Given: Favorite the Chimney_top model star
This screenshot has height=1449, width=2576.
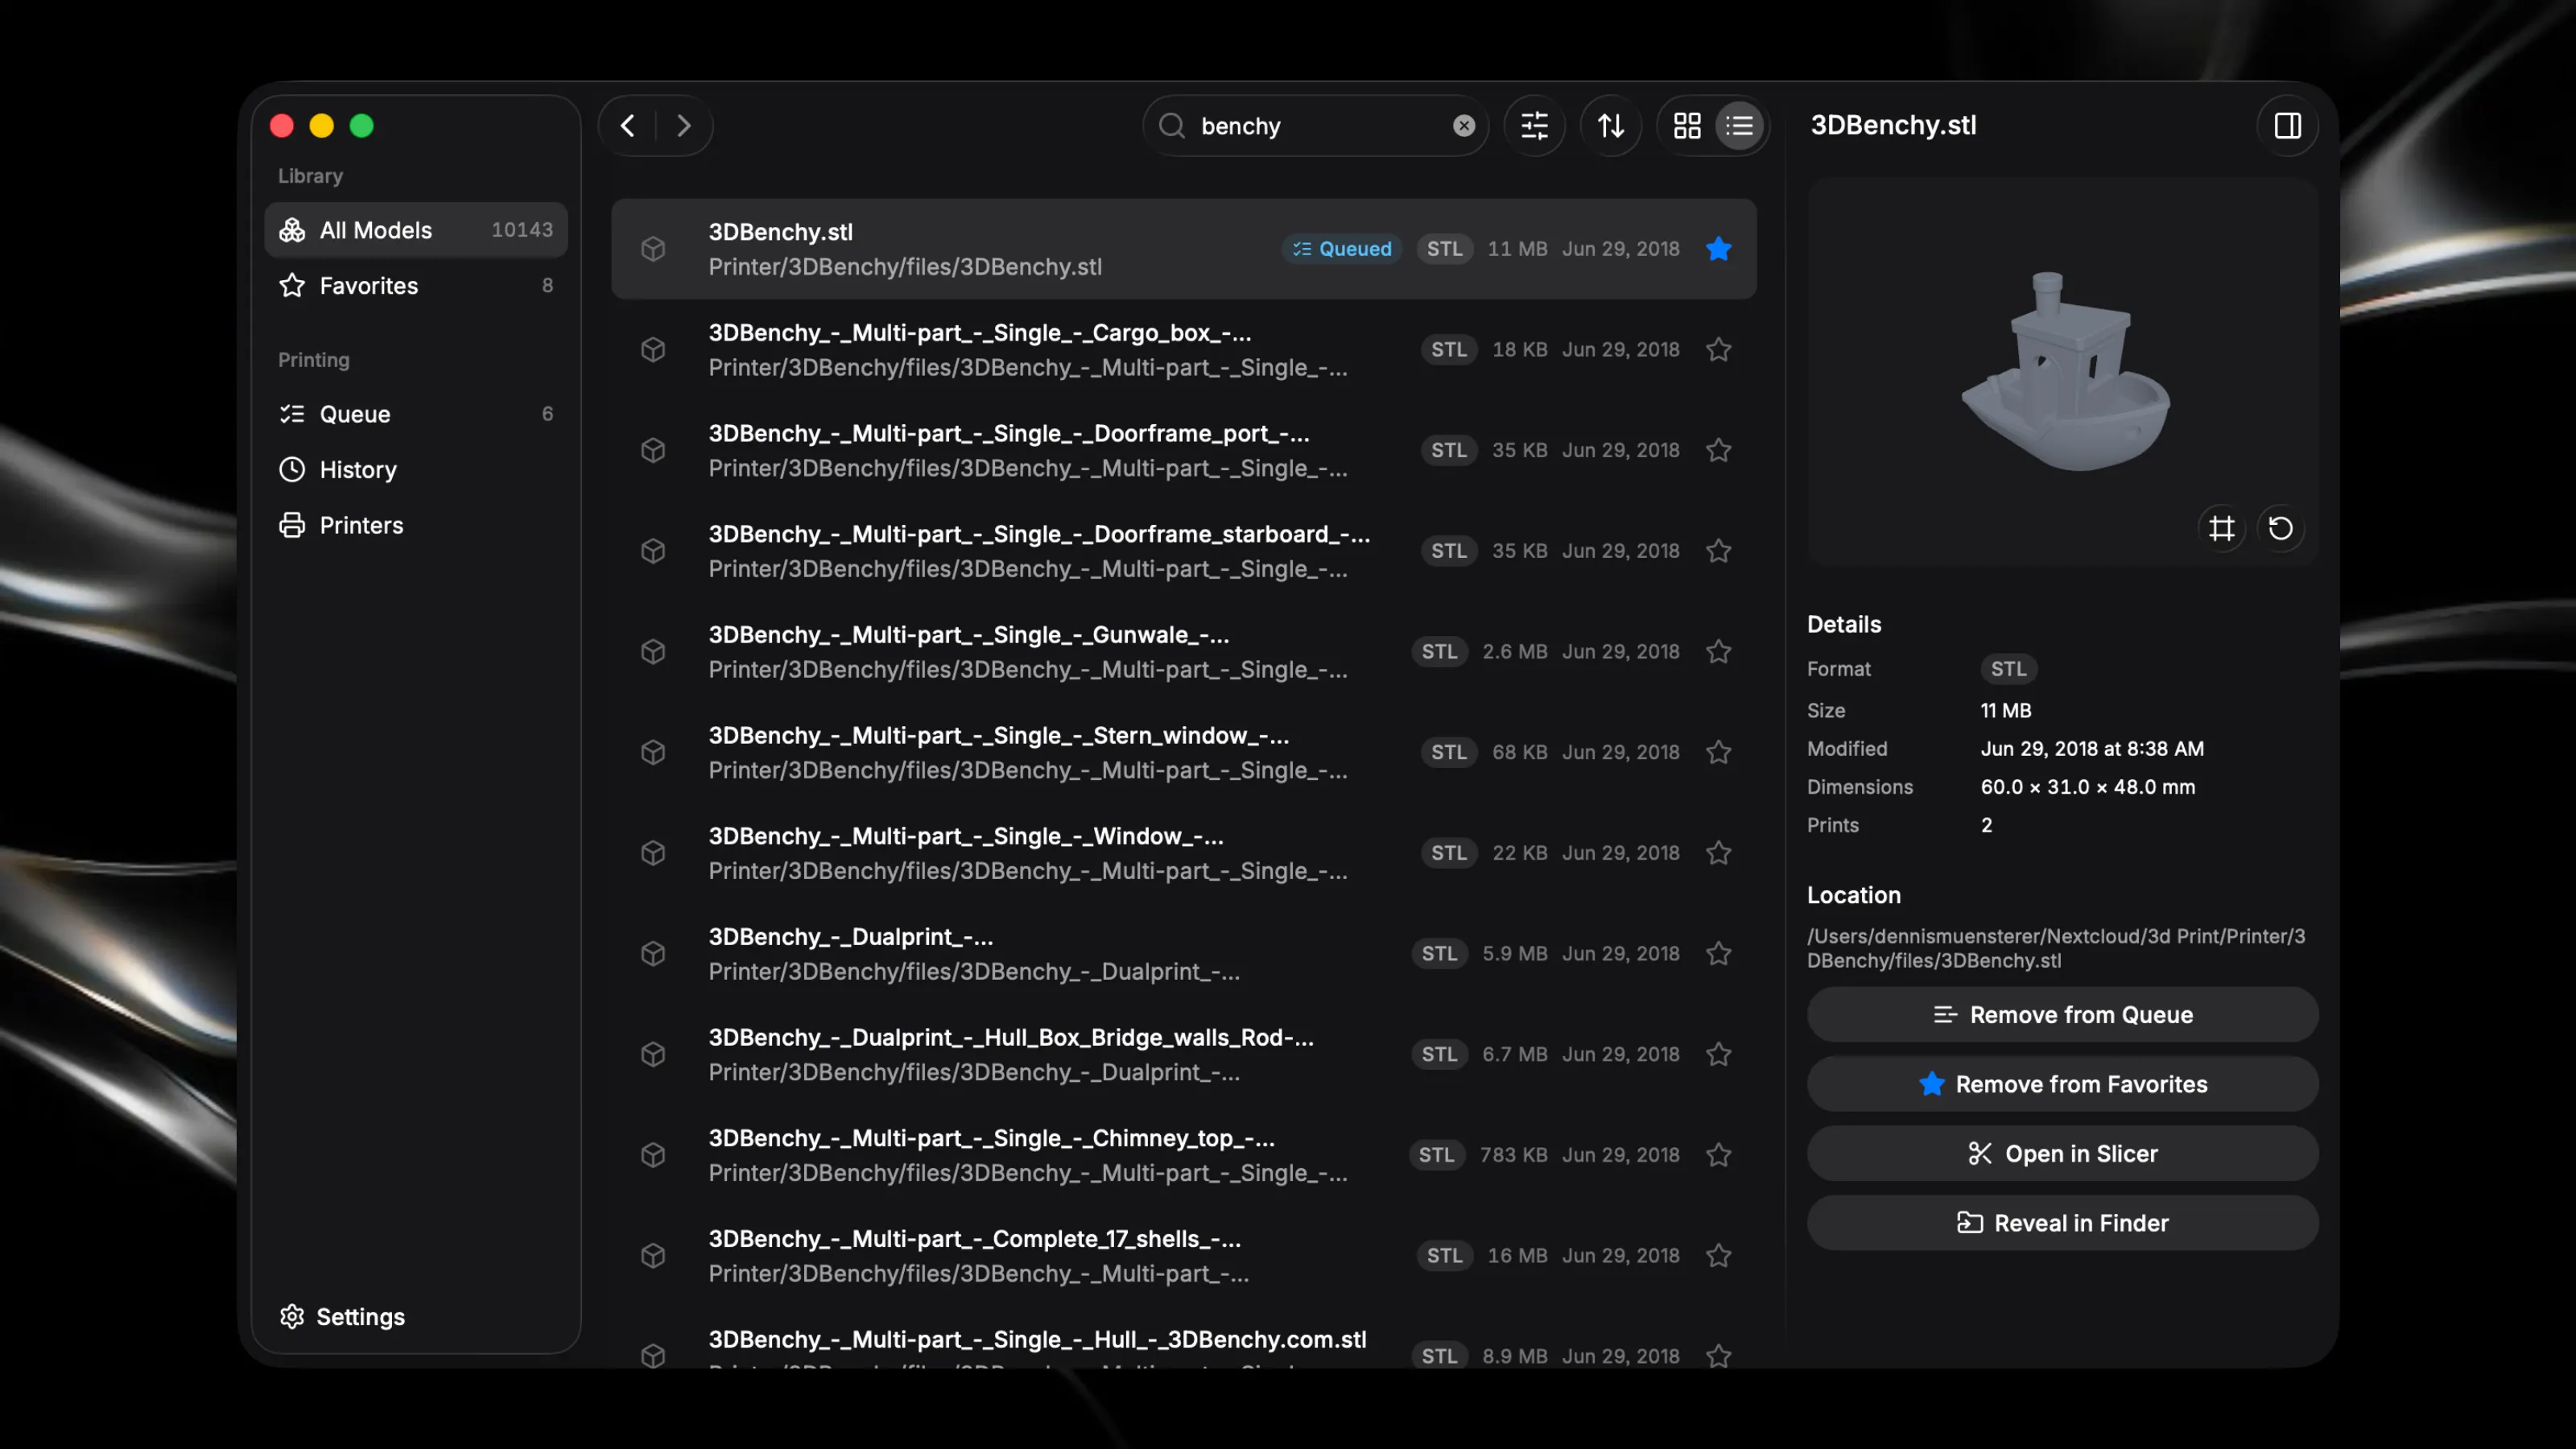Looking at the screenshot, I should pos(1719,1155).
